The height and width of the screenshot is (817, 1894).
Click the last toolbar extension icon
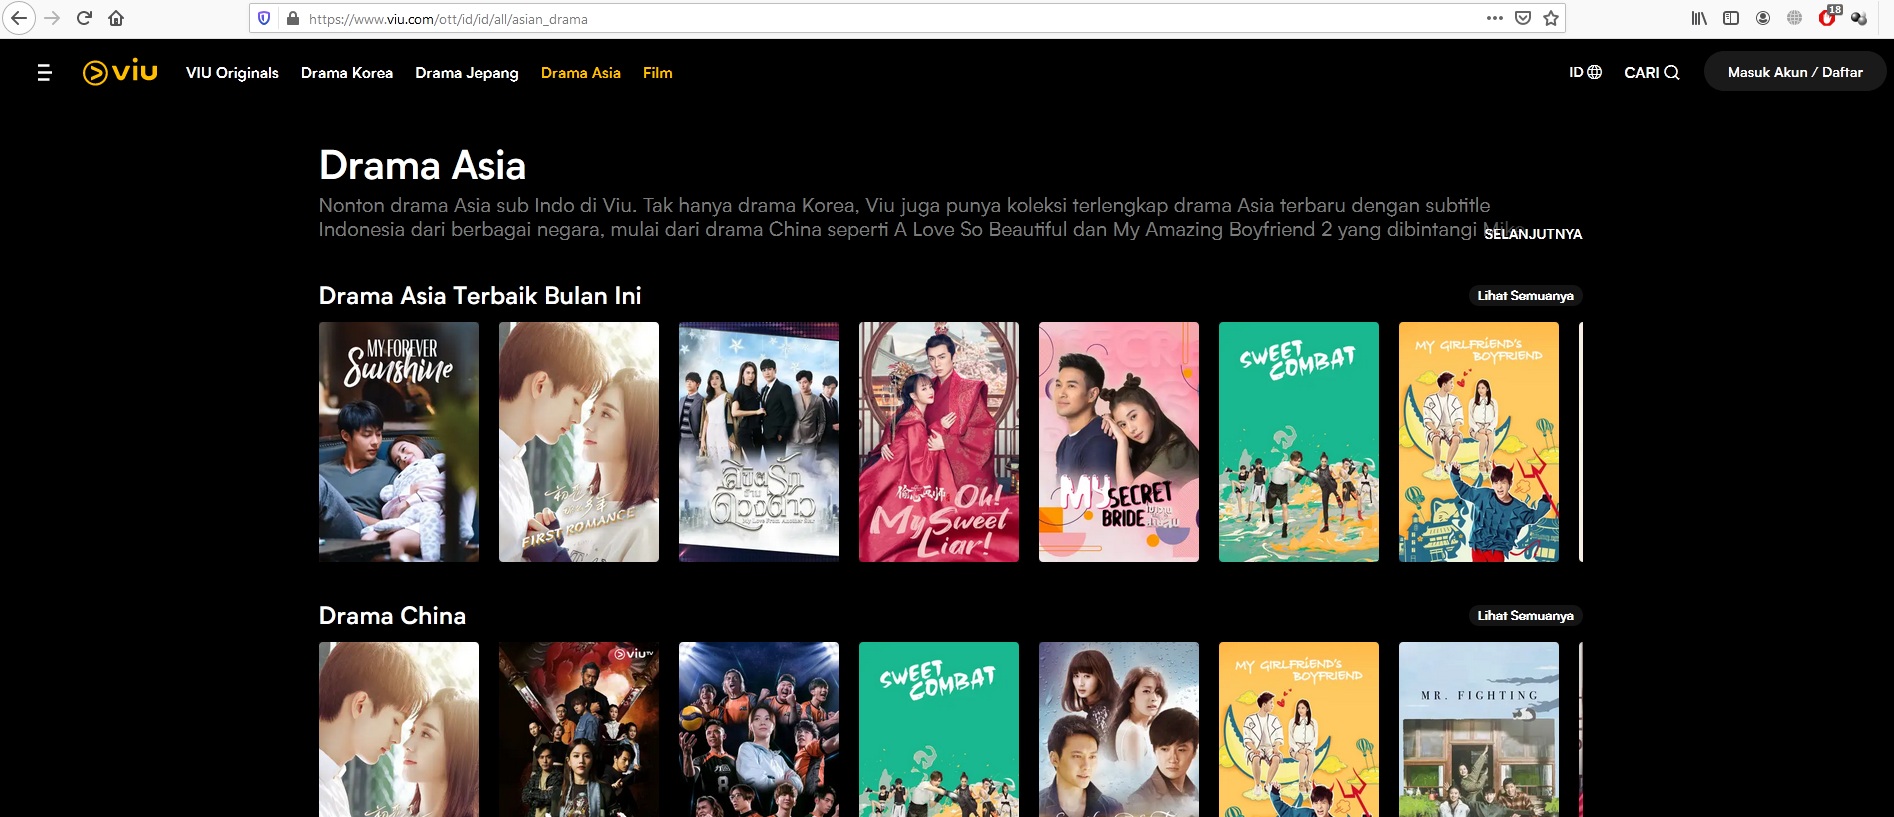tap(1859, 18)
